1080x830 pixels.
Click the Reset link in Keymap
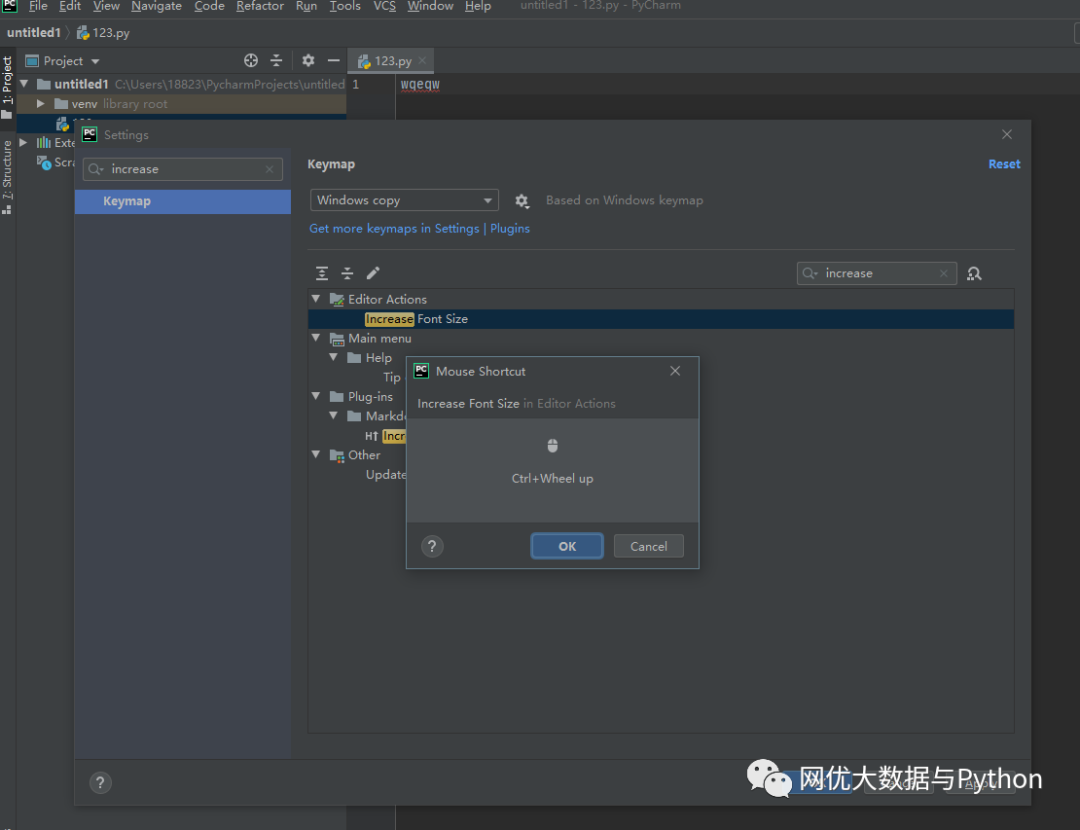[x=1004, y=164]
